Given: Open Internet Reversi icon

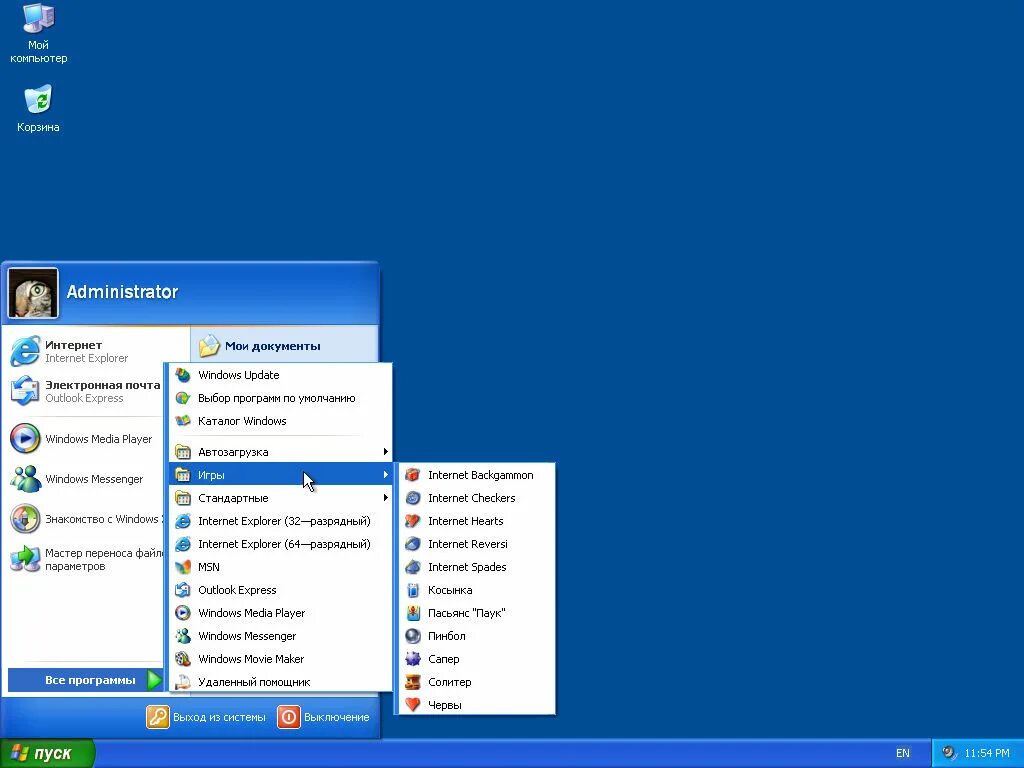Looking at the screenshot, I should pyautogui.click(x=413, y=544).
